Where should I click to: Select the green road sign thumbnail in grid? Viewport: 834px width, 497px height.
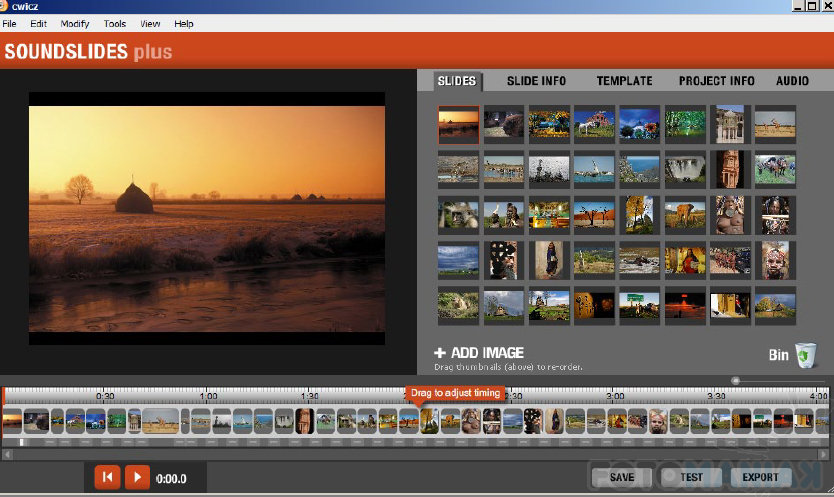point(639,305)
